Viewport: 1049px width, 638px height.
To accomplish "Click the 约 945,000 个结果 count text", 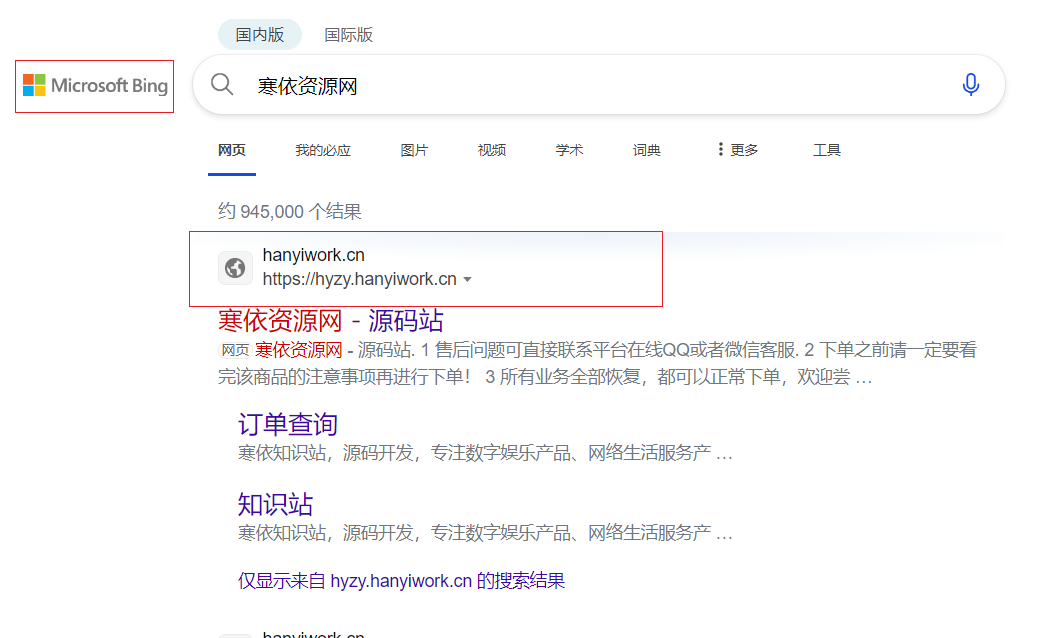I will 290,211.
